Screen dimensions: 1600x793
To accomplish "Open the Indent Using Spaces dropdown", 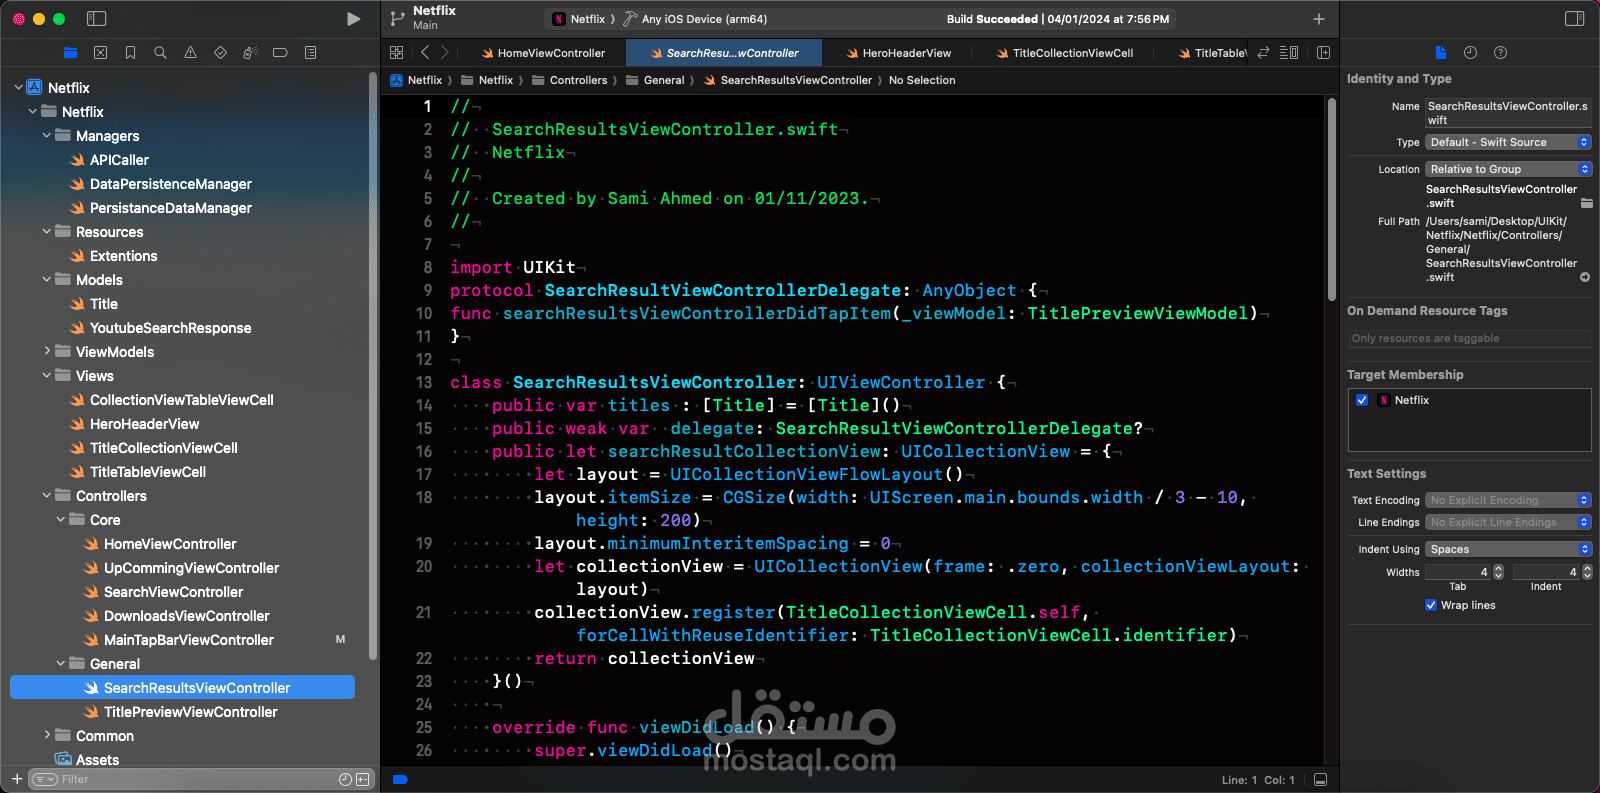I will point(1508,549).
